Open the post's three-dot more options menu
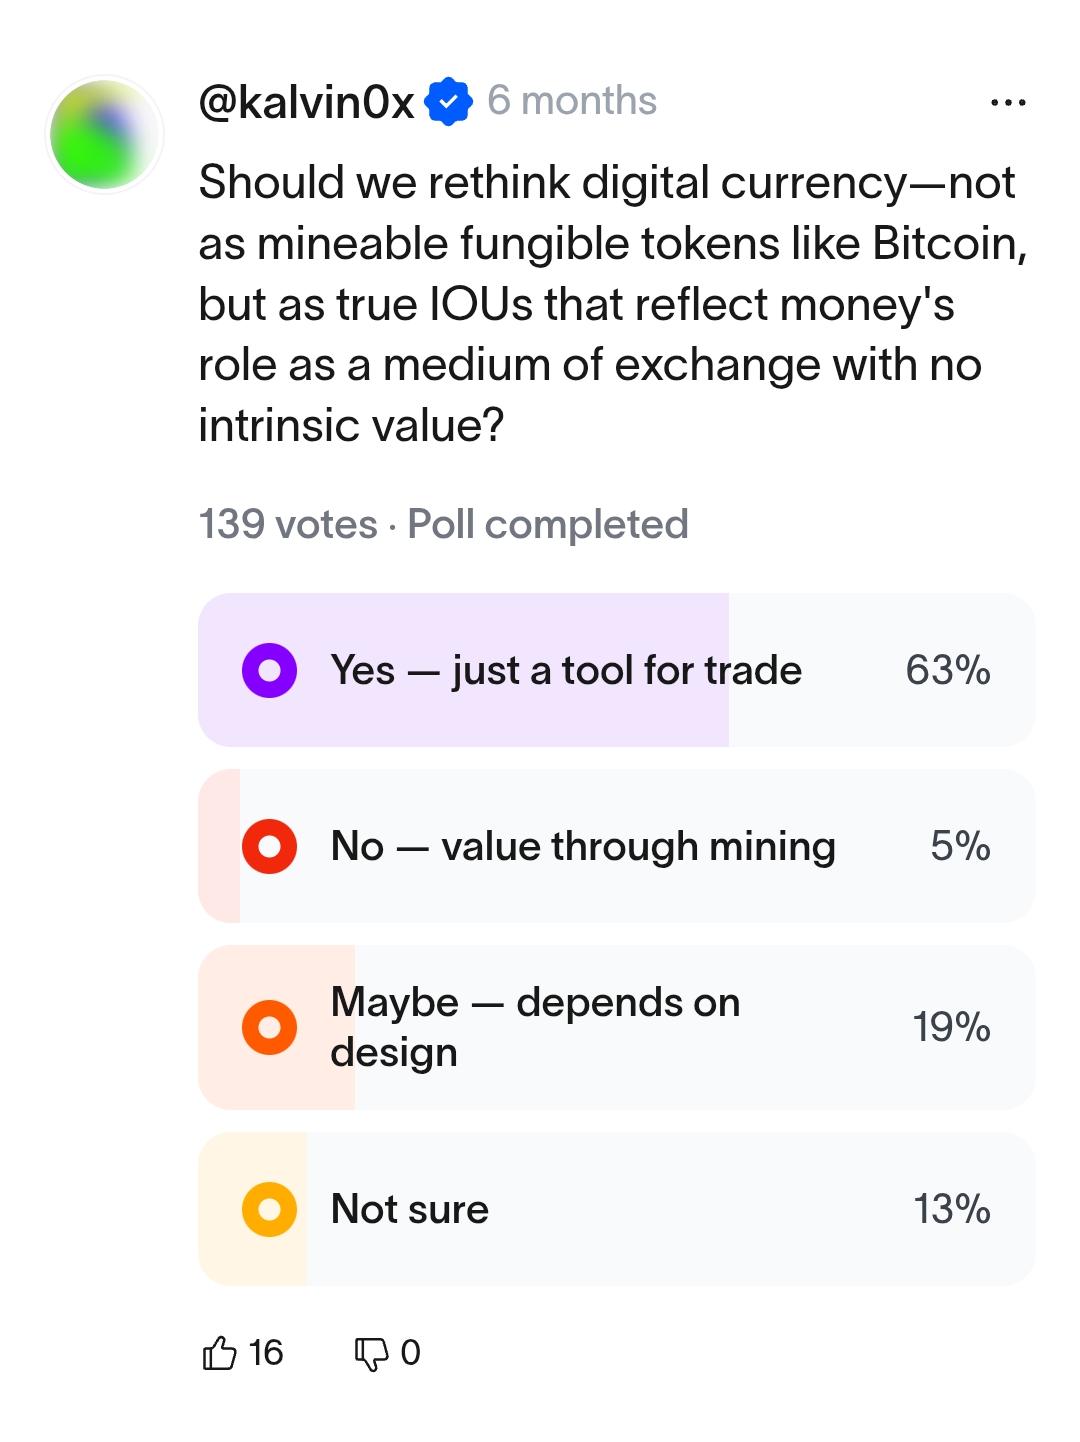This screenshot has height=1442, width=1080. pyautogui.click(x=1007, y=103)
